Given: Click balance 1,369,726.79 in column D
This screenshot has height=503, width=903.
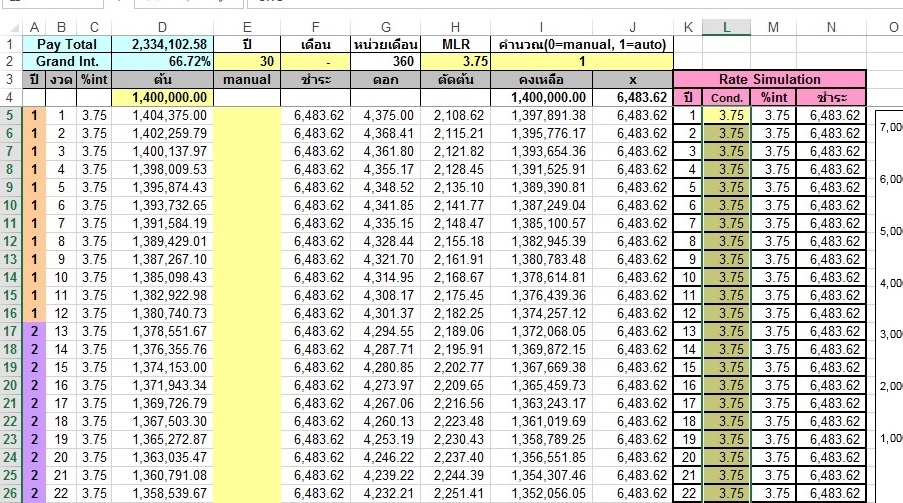Looking at the screenshot, I should (162, 403).
